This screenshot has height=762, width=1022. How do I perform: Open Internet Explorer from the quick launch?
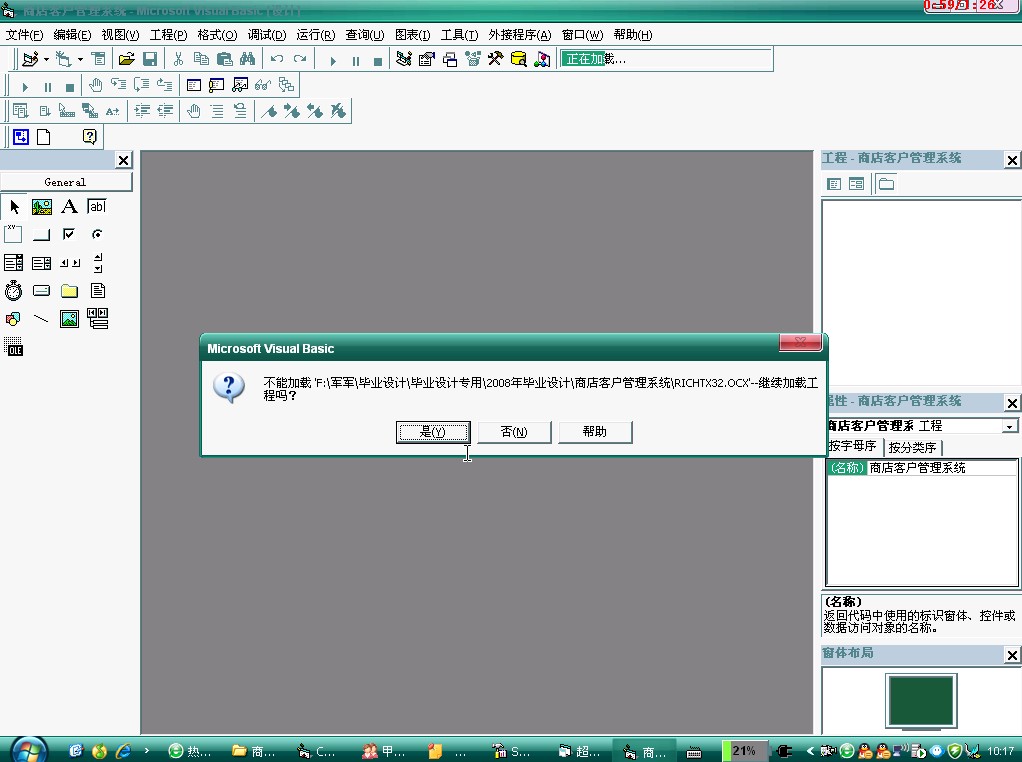[x=123, y=751]
